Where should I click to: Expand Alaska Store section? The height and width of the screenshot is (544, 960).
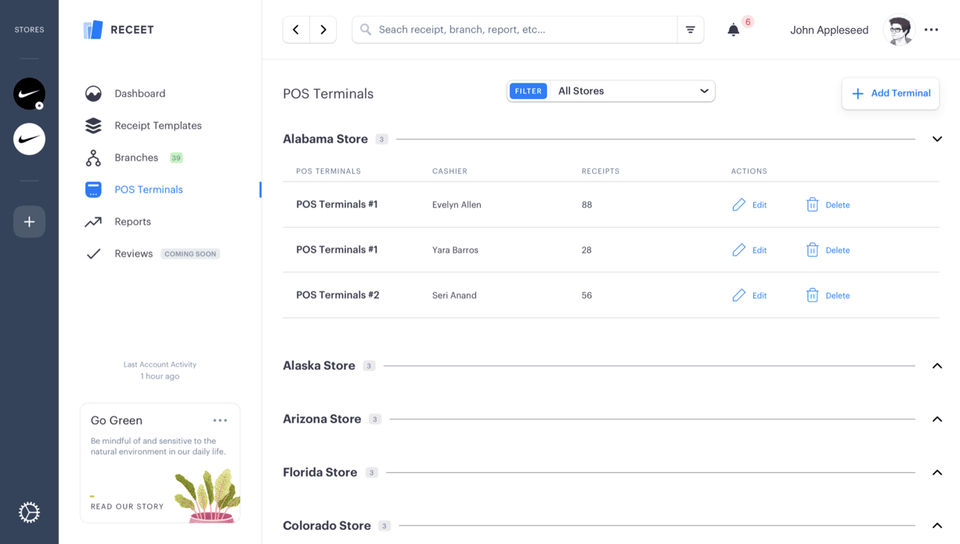[937, 366]
